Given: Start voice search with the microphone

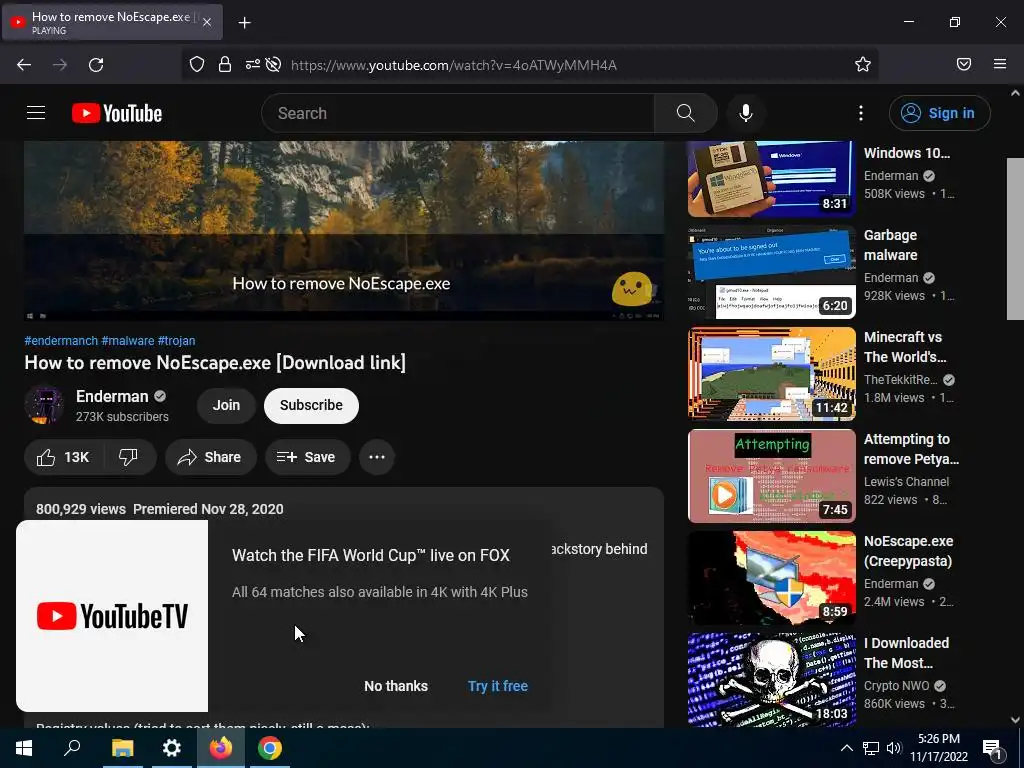Looking at the screenshot, I should (x=745, y=113).
